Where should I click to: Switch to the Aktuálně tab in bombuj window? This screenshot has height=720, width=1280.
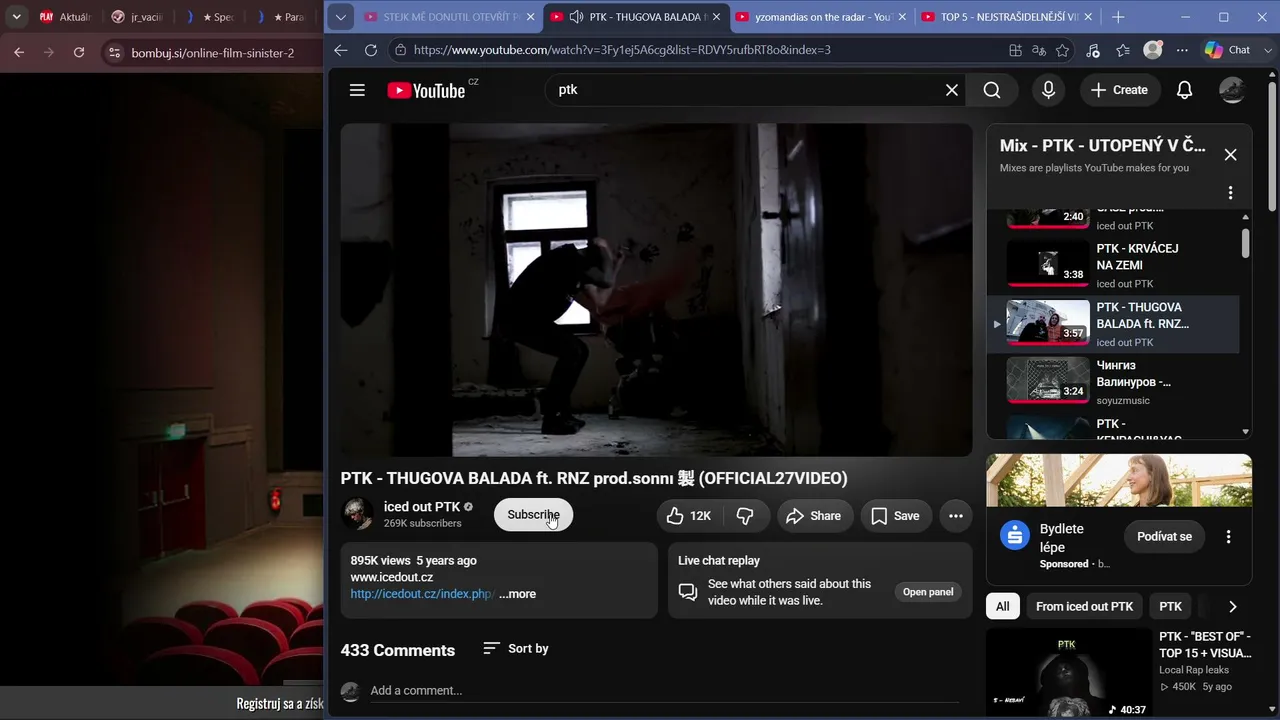(66, 17)
